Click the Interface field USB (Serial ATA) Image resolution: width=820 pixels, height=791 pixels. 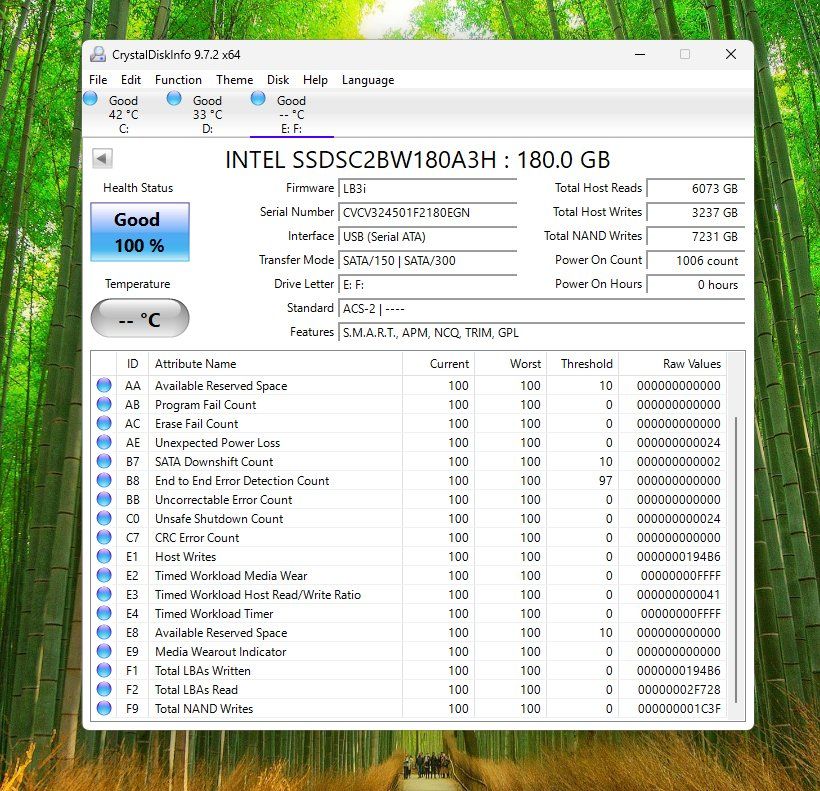(428, 236)
